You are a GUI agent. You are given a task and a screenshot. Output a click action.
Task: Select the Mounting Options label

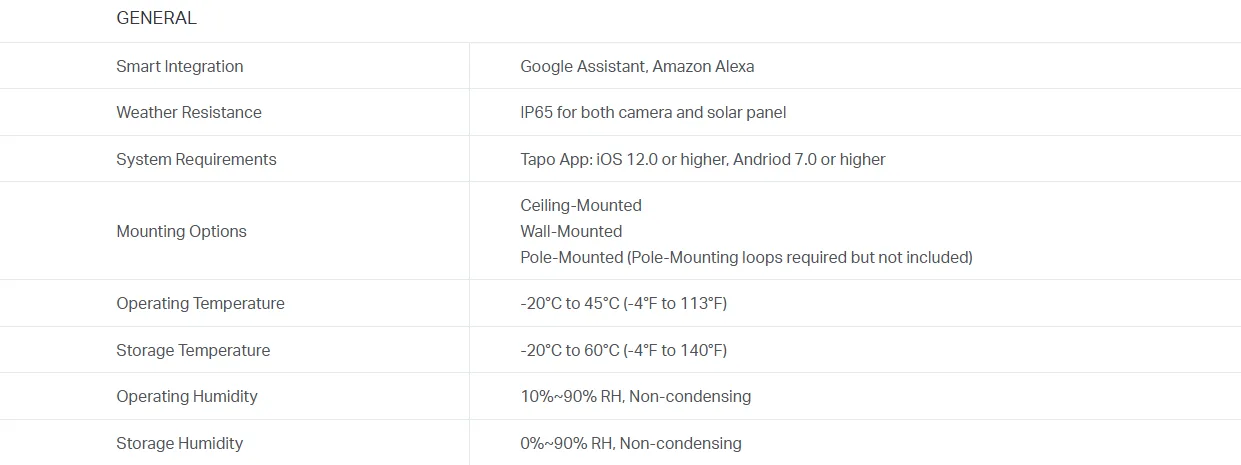(x=181, y=231)
